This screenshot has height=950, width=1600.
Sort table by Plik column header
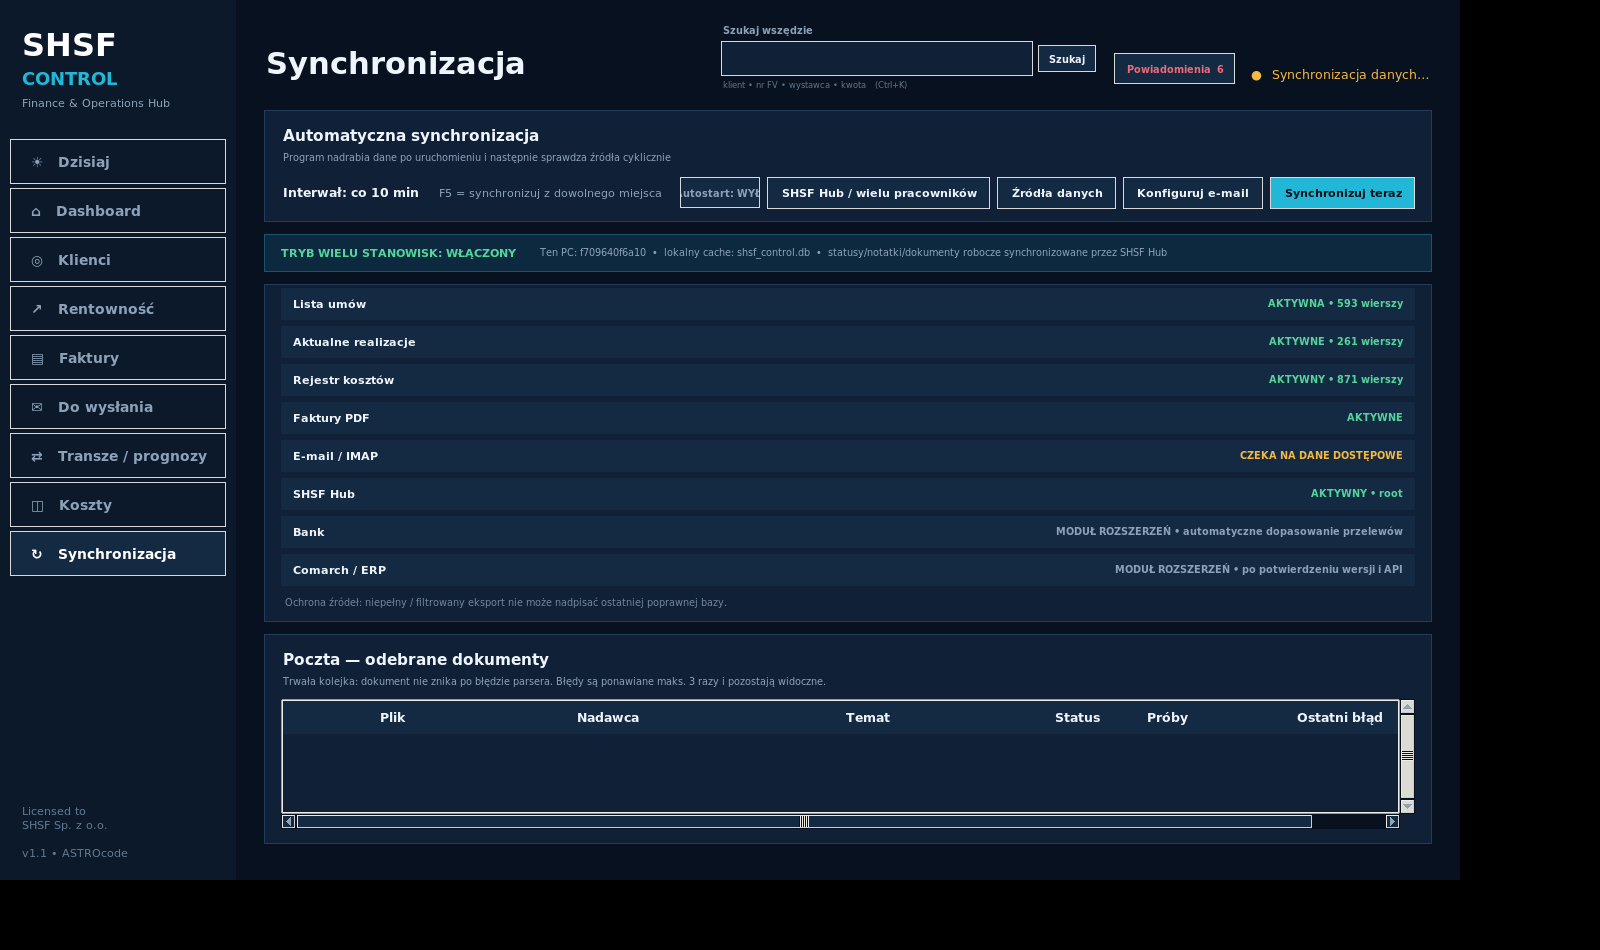pos(392,718)
